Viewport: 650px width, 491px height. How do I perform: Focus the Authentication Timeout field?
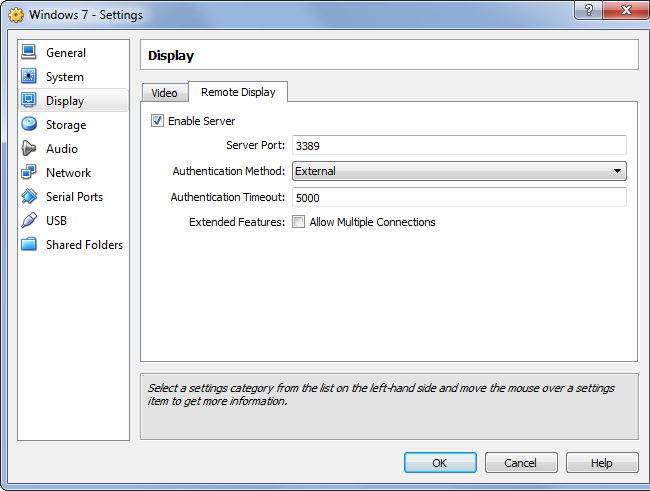click(x=459, y=197)
